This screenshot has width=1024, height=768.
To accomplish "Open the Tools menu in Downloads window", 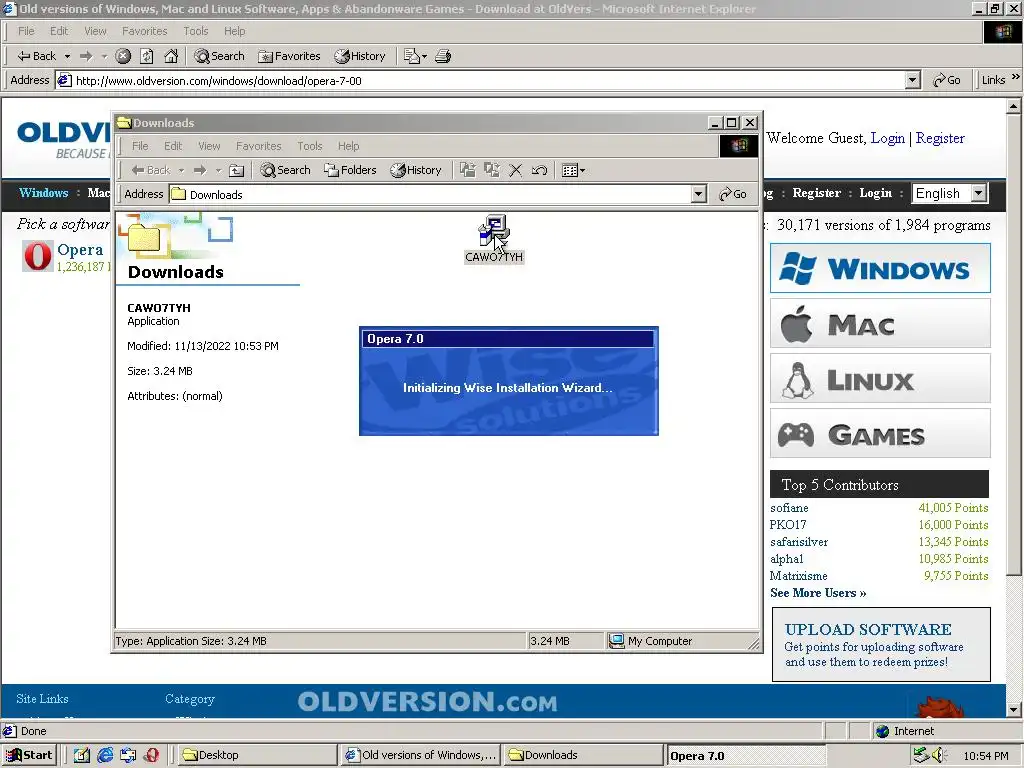I will [310, 146].
